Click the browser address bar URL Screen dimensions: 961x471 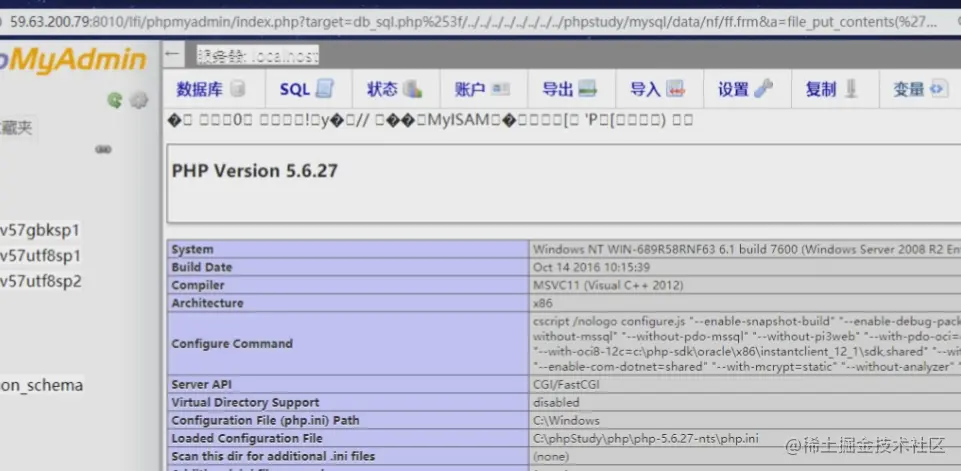point(473,23)
